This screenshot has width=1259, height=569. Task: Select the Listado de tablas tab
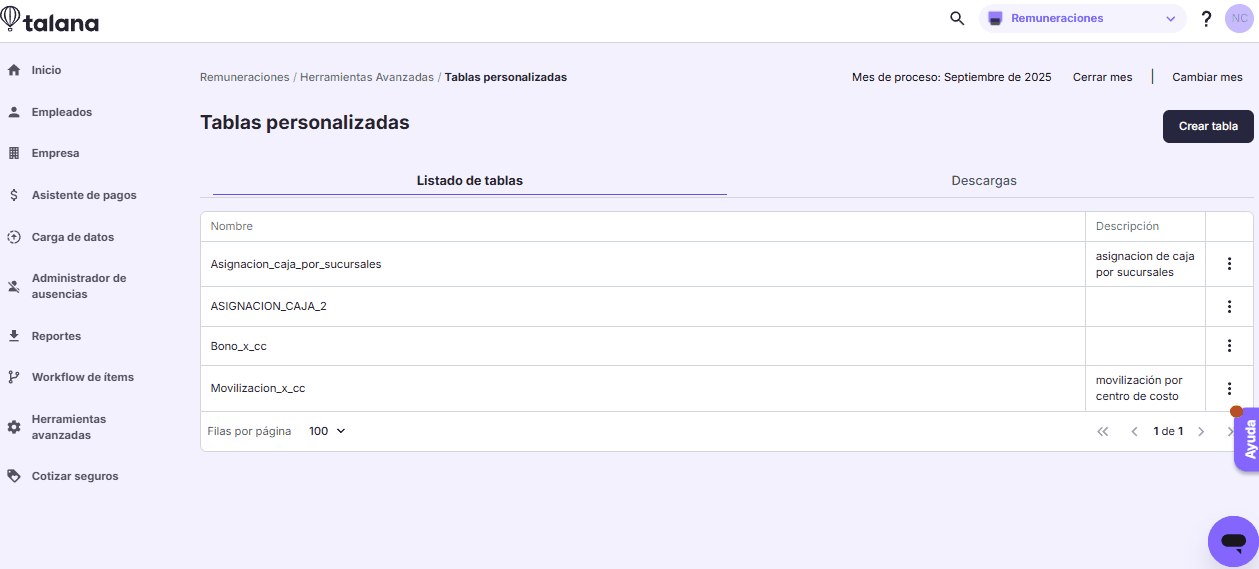pyautogui.click(x=469, y=181)
